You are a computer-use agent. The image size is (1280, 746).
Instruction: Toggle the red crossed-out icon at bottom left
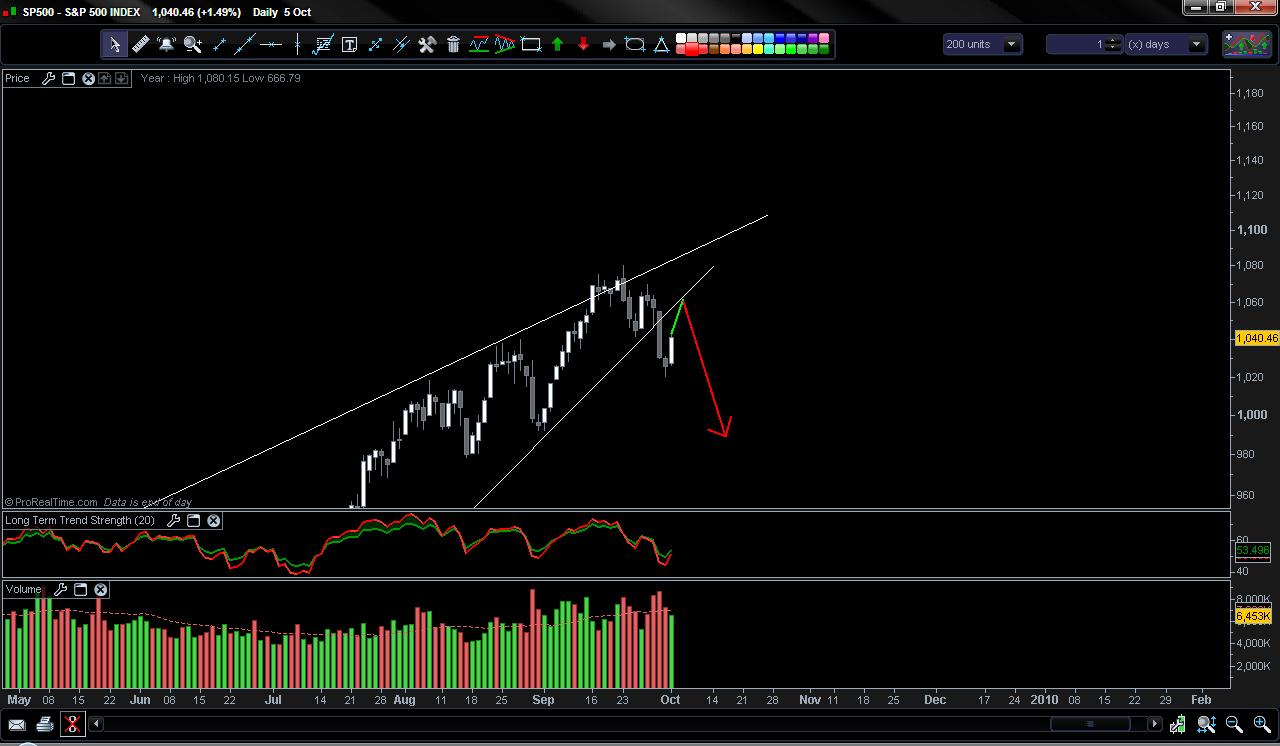(73, 724)
